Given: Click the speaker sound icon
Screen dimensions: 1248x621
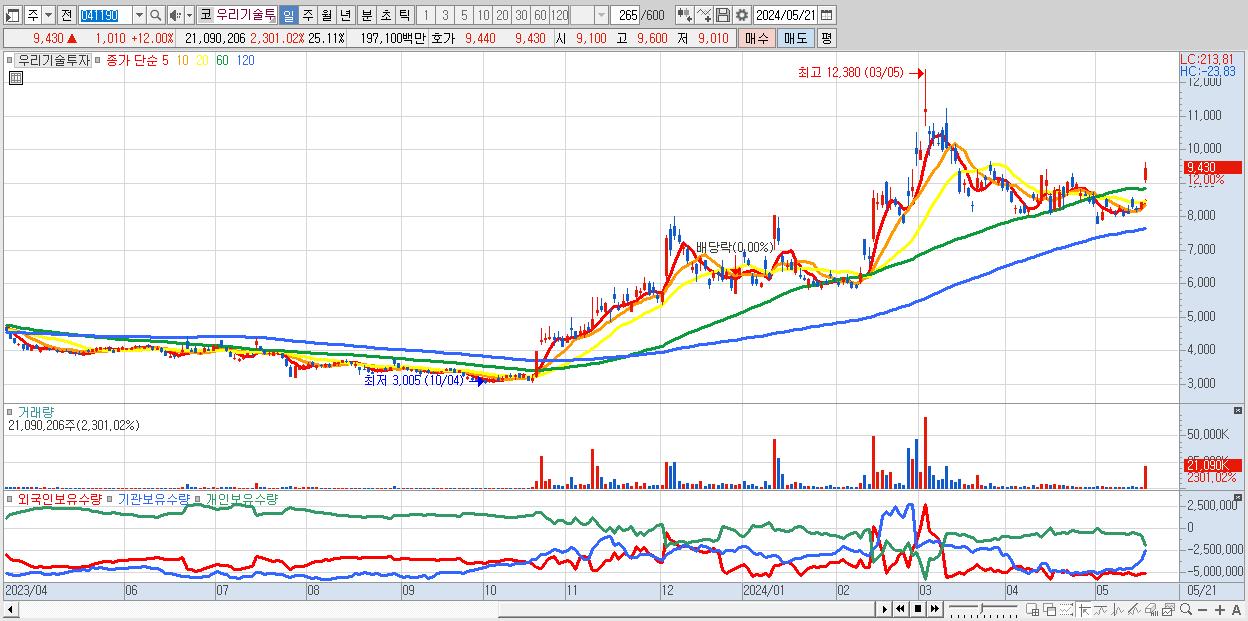Looking at the screenshot, I should click(175, 15).
